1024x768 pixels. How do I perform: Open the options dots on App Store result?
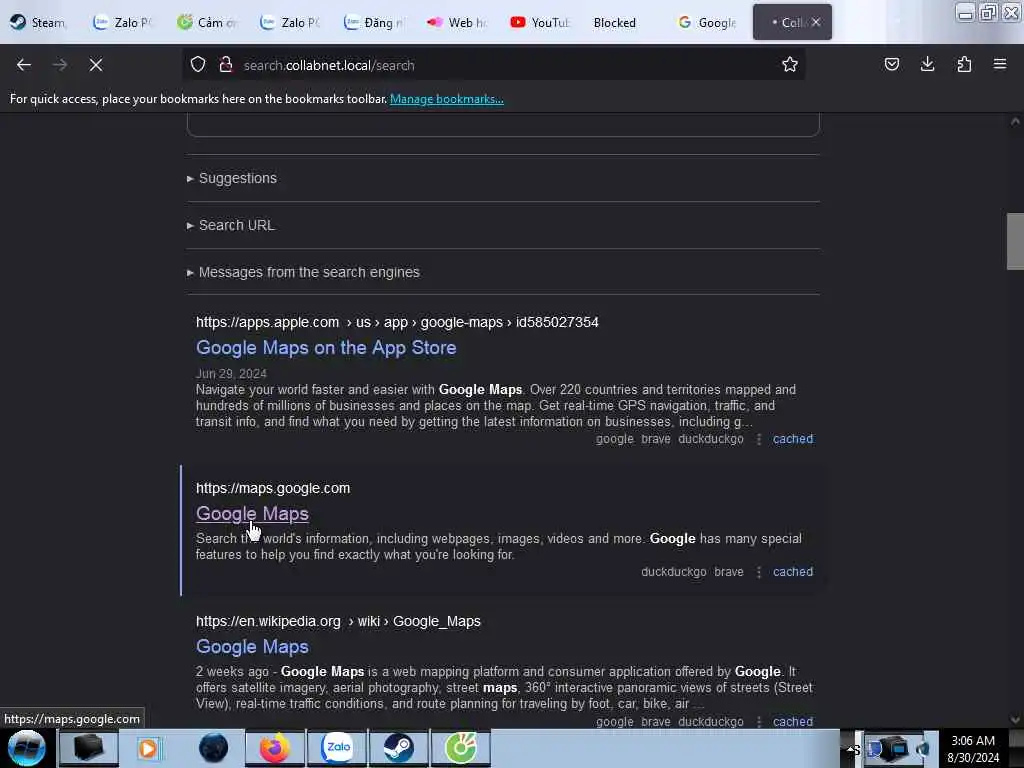758,440
